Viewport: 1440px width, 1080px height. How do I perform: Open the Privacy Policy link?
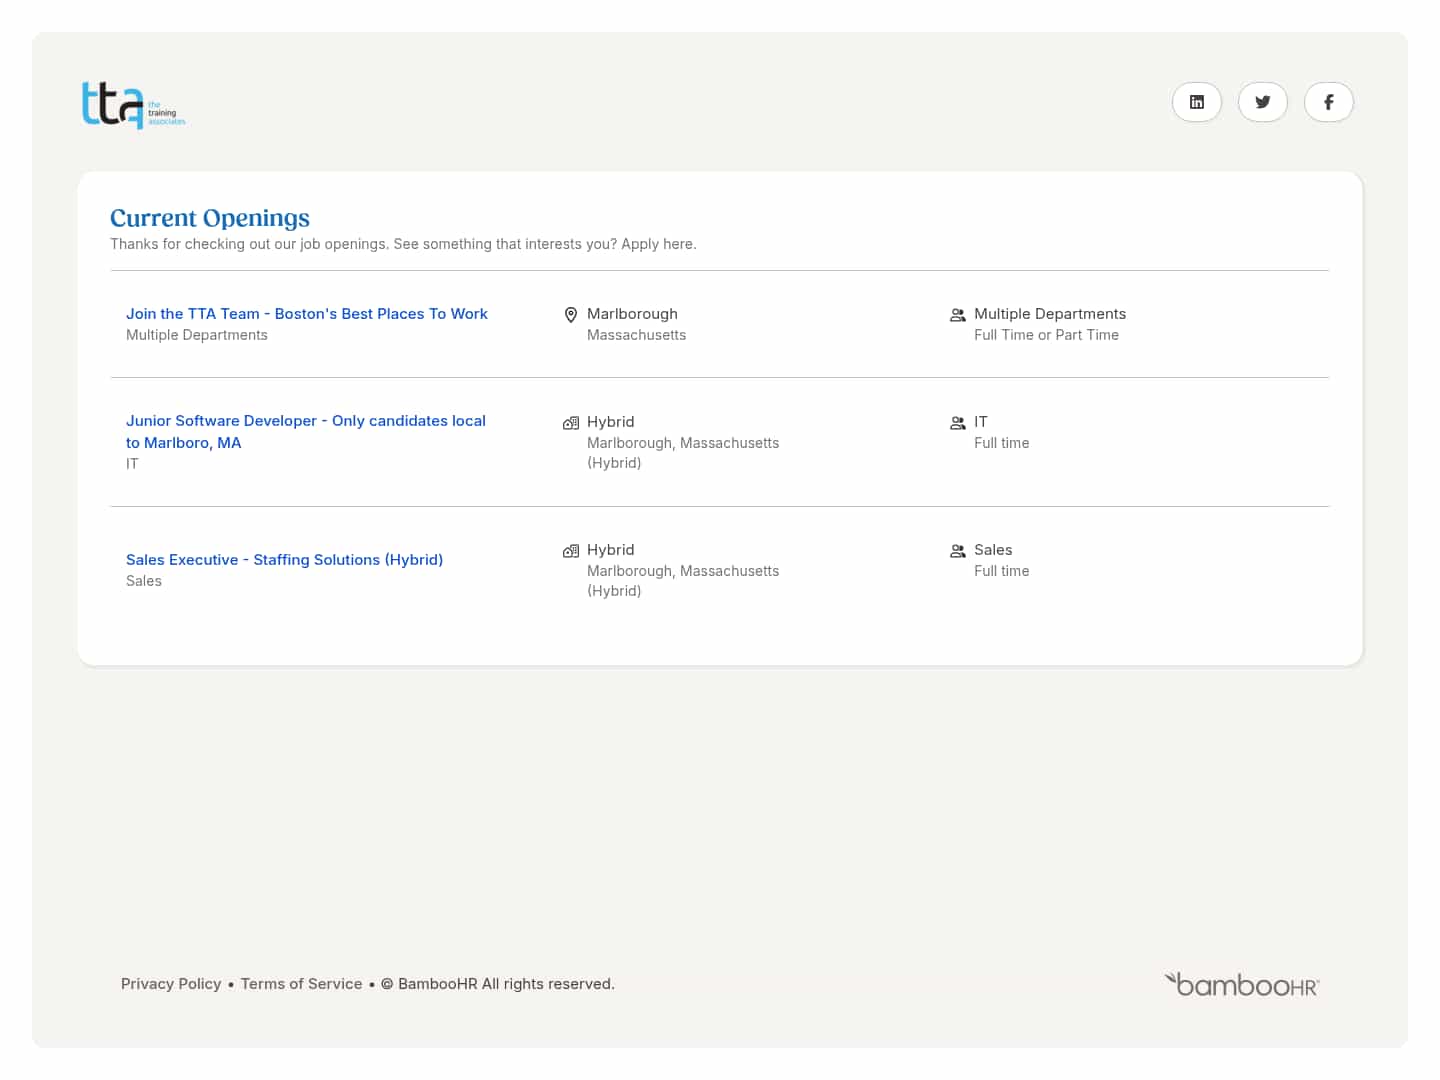click(171, 984)
